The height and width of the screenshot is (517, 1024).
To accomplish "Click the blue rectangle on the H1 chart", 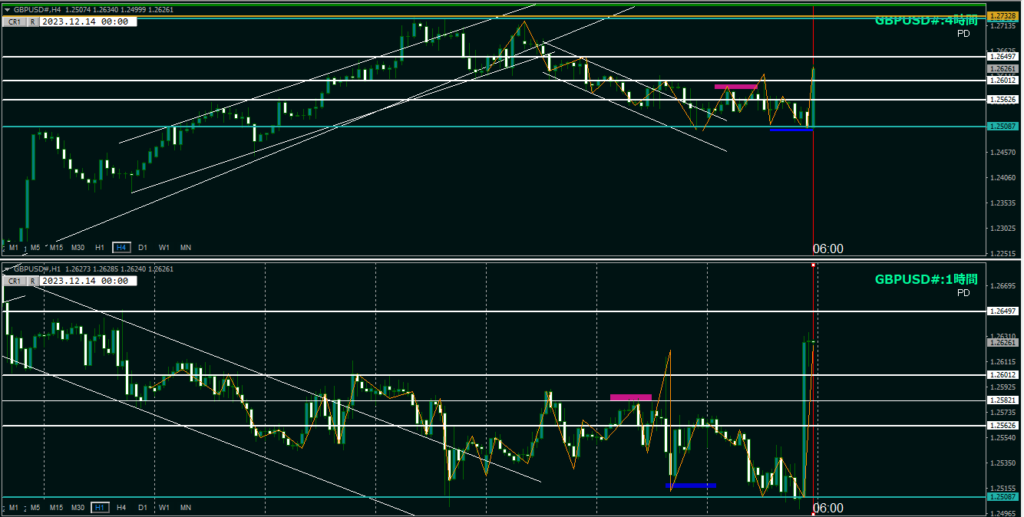I will click(691, 486).
